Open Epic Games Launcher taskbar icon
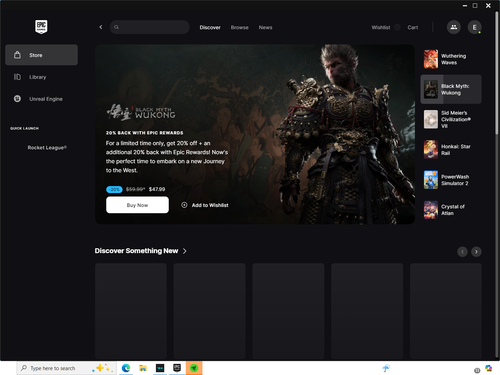The height and width of the screenshot is (375, 500). pos(177,368)
